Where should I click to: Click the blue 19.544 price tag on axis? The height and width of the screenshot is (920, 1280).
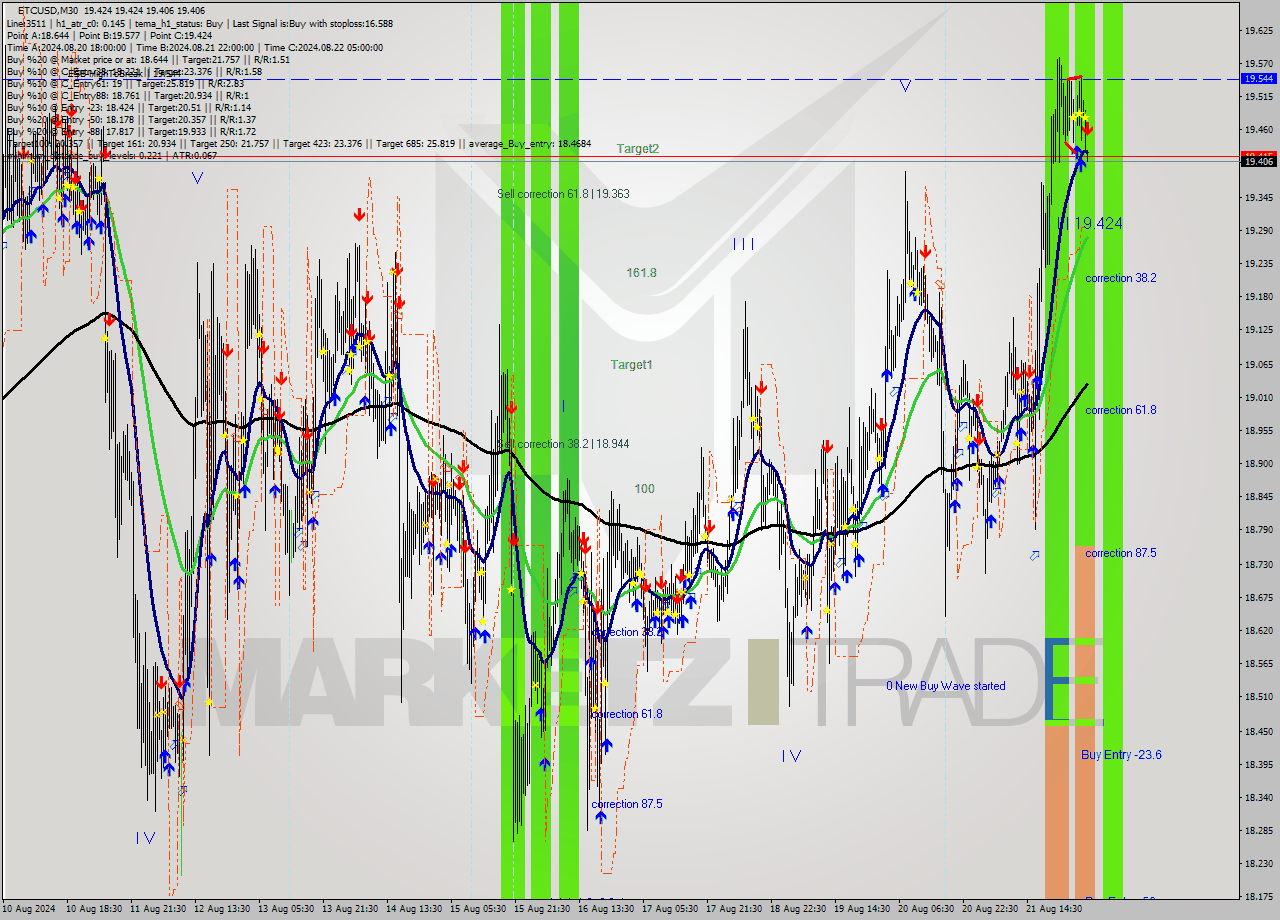coord(1258,78)
